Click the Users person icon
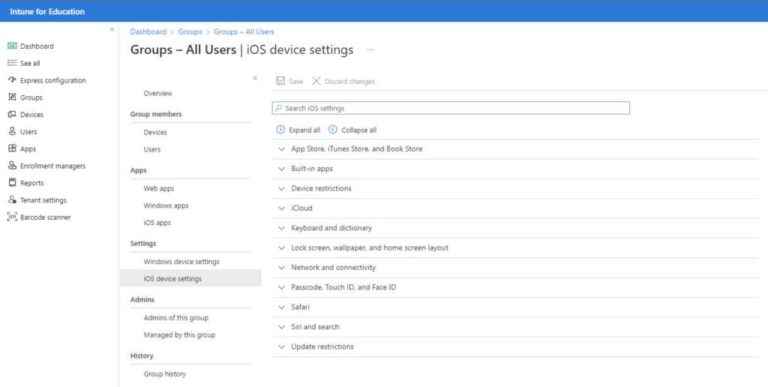 coord(12,131)
